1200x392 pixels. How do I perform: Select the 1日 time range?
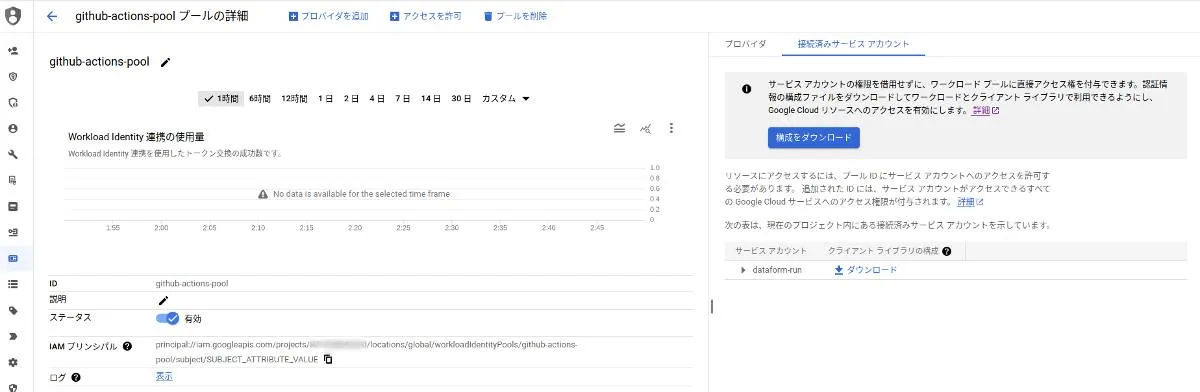[x=326, y=98]
